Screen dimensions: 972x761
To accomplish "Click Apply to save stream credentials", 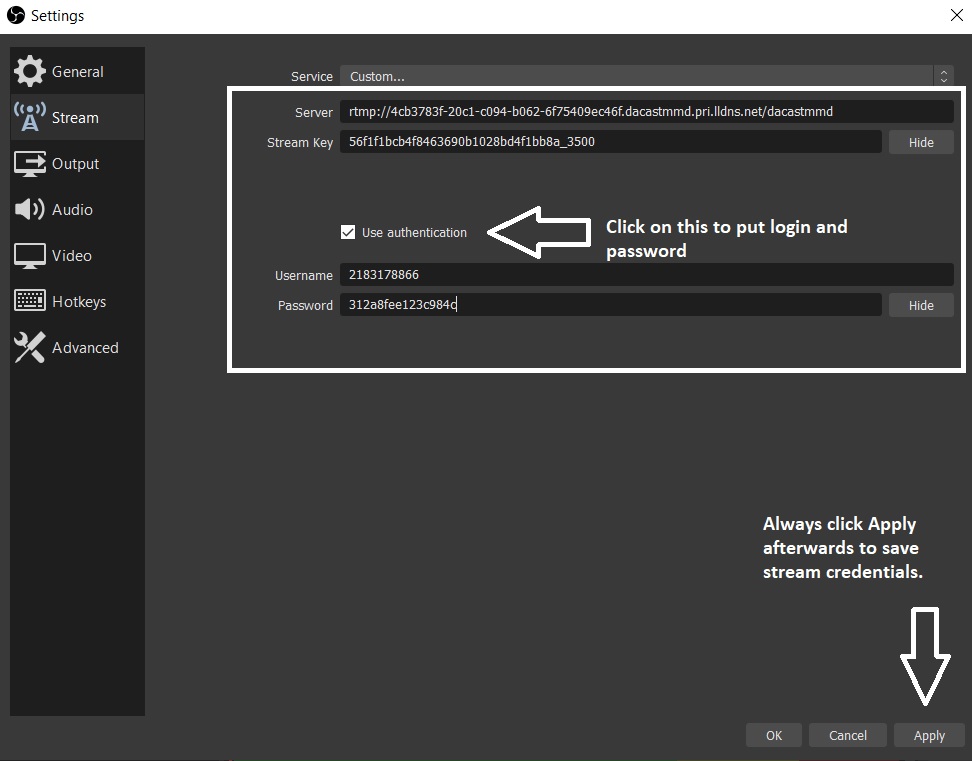I will (x=928, y=735).
